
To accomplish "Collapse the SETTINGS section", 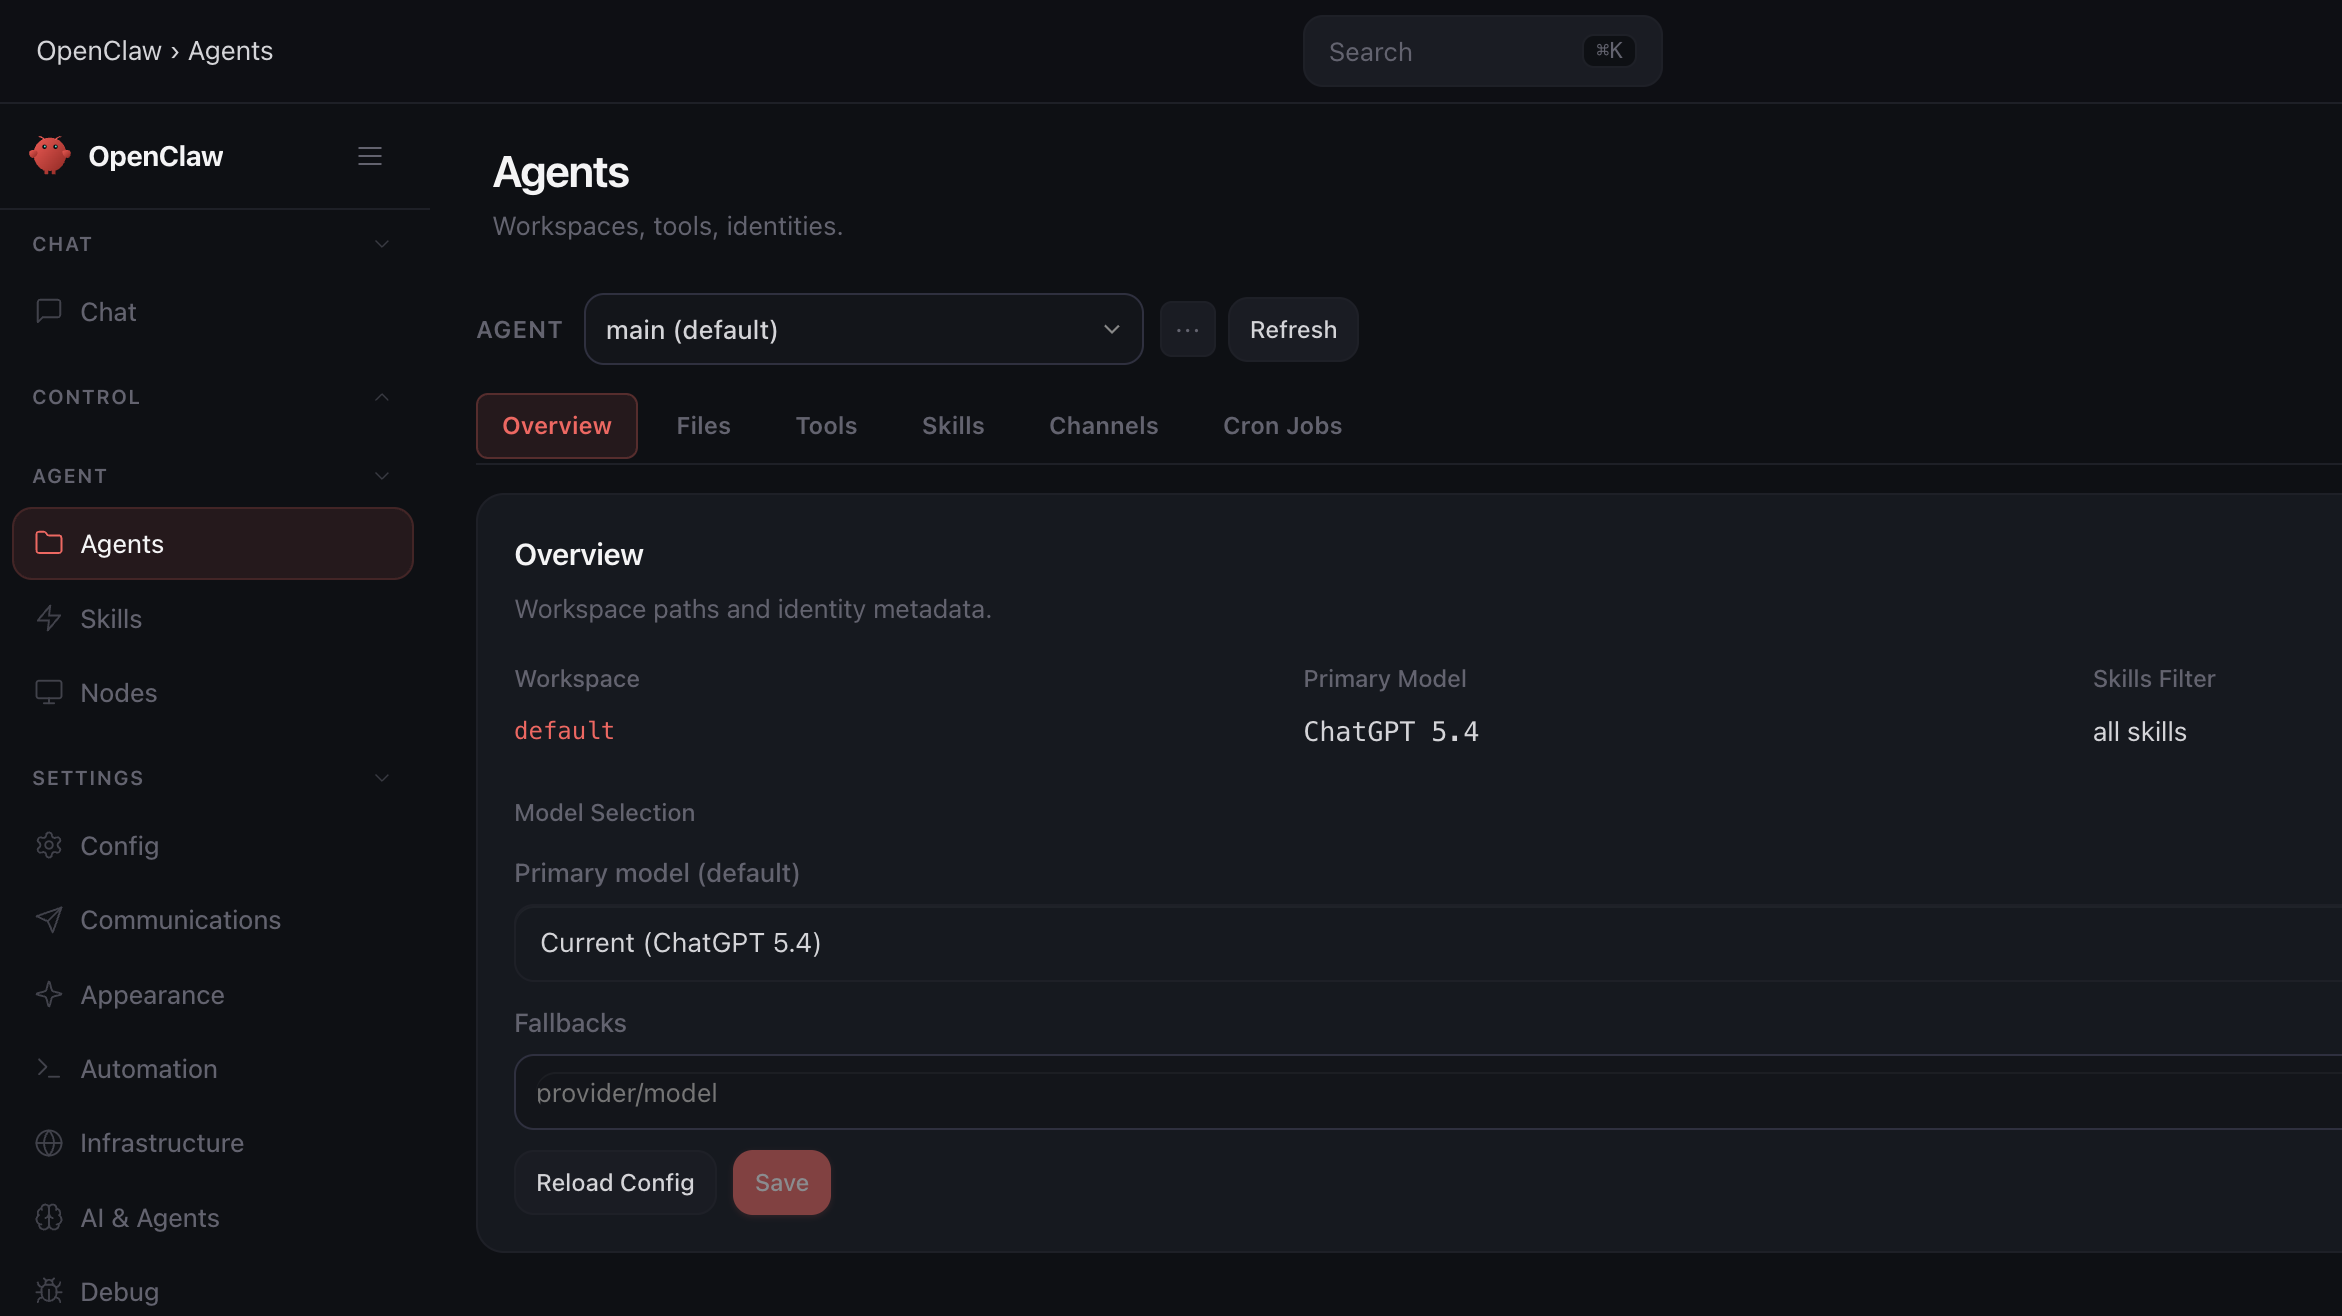I will [381, 777].
